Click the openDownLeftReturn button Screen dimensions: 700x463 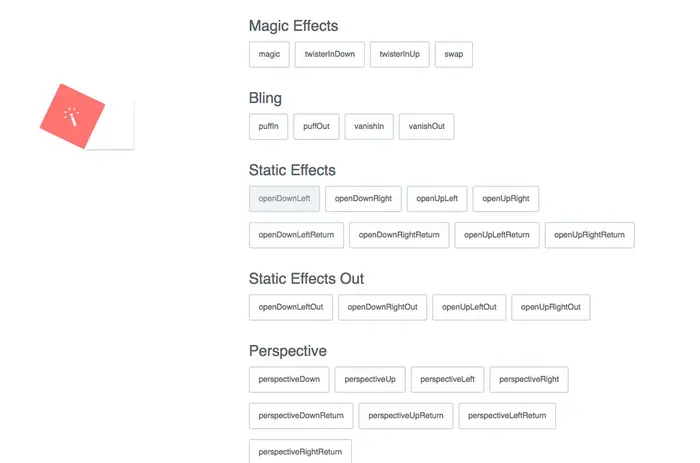click(x=296, y=235)
